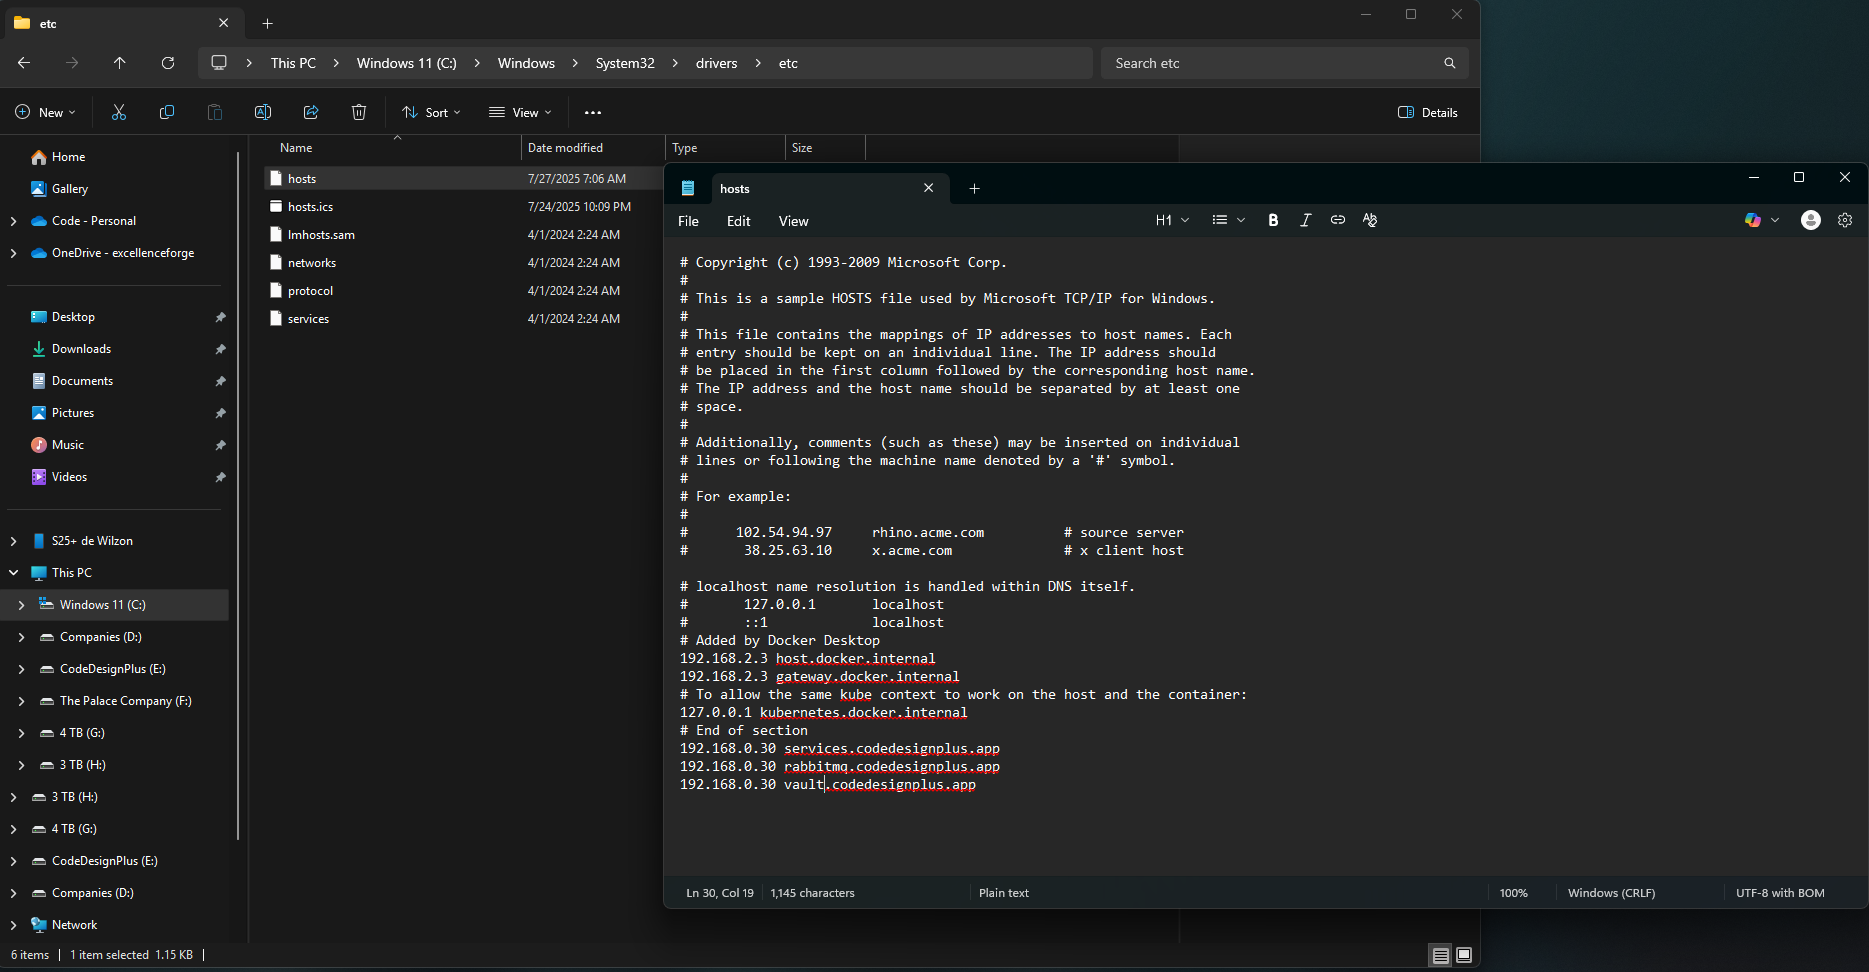Click Windows 11 (C:) breadcrumb segment
This screenshot has height=972, width=1869.
click(407, 63)
